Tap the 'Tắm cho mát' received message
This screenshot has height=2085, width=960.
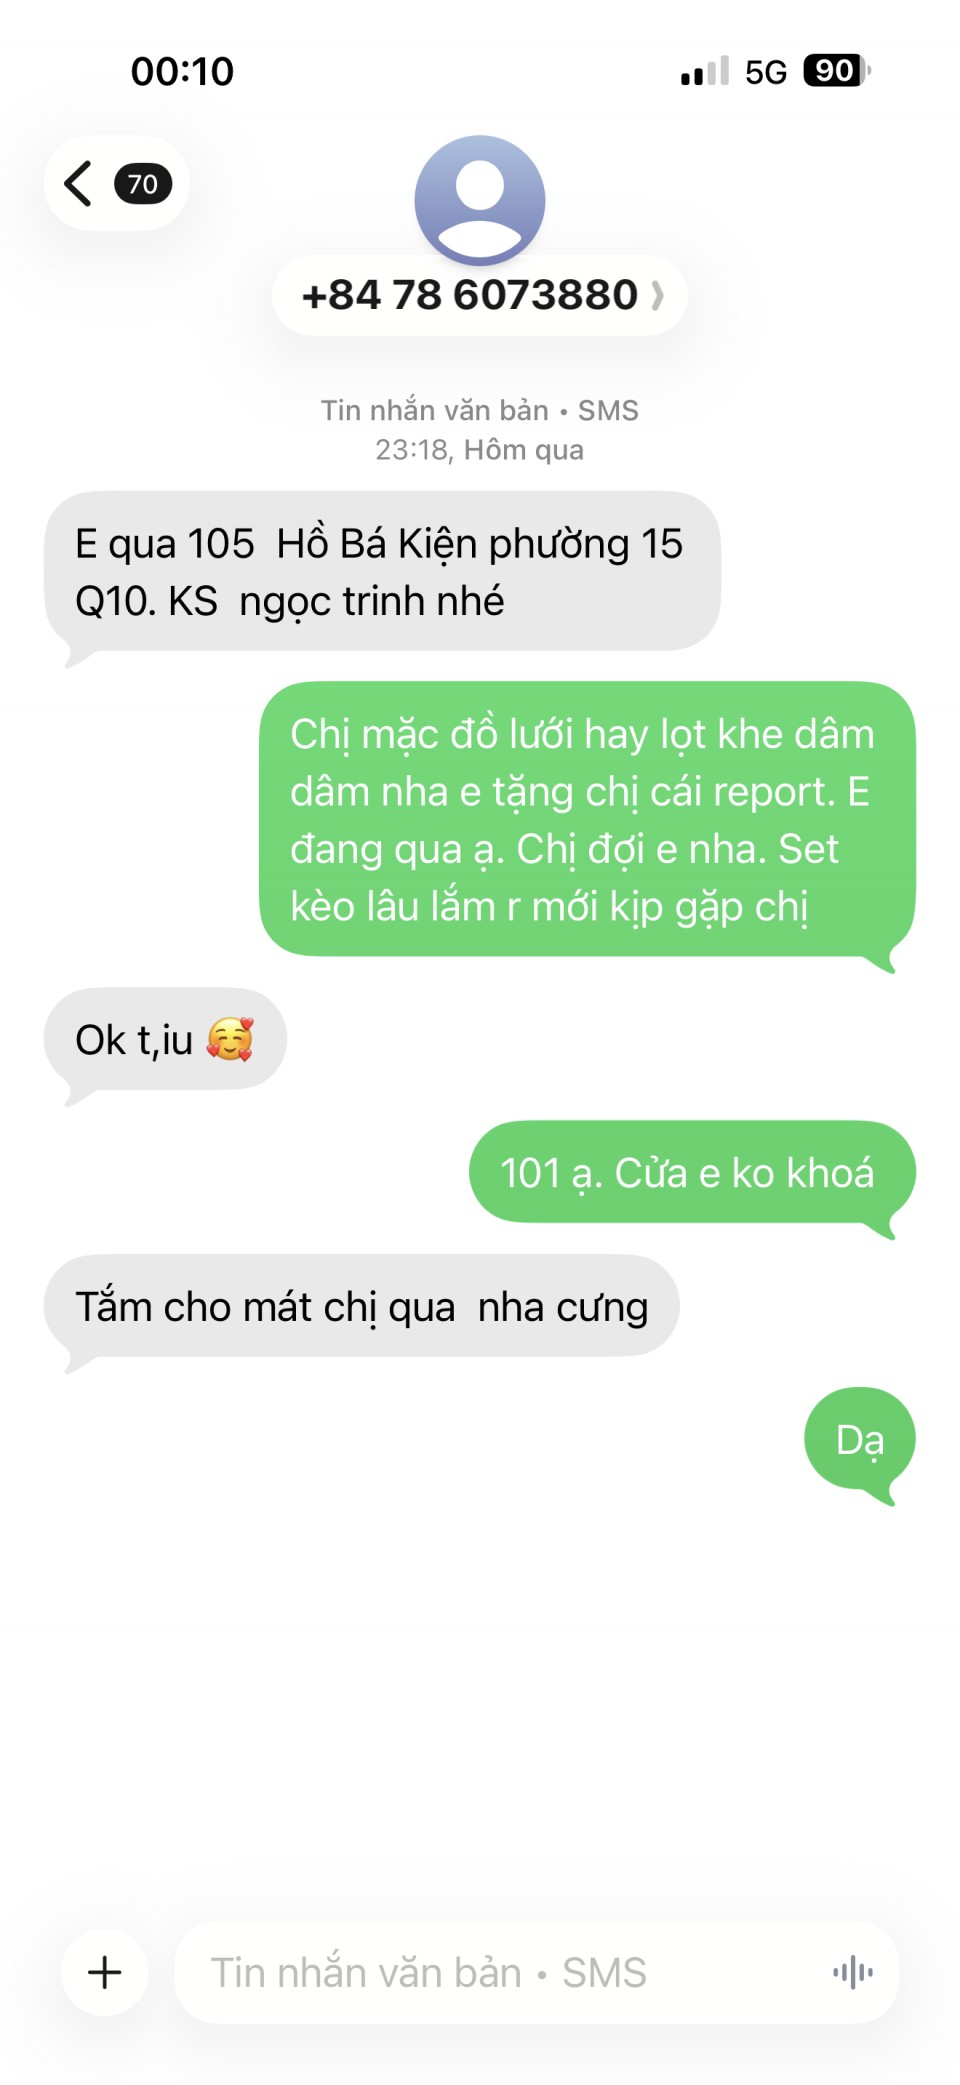[x=361, y=1307]
